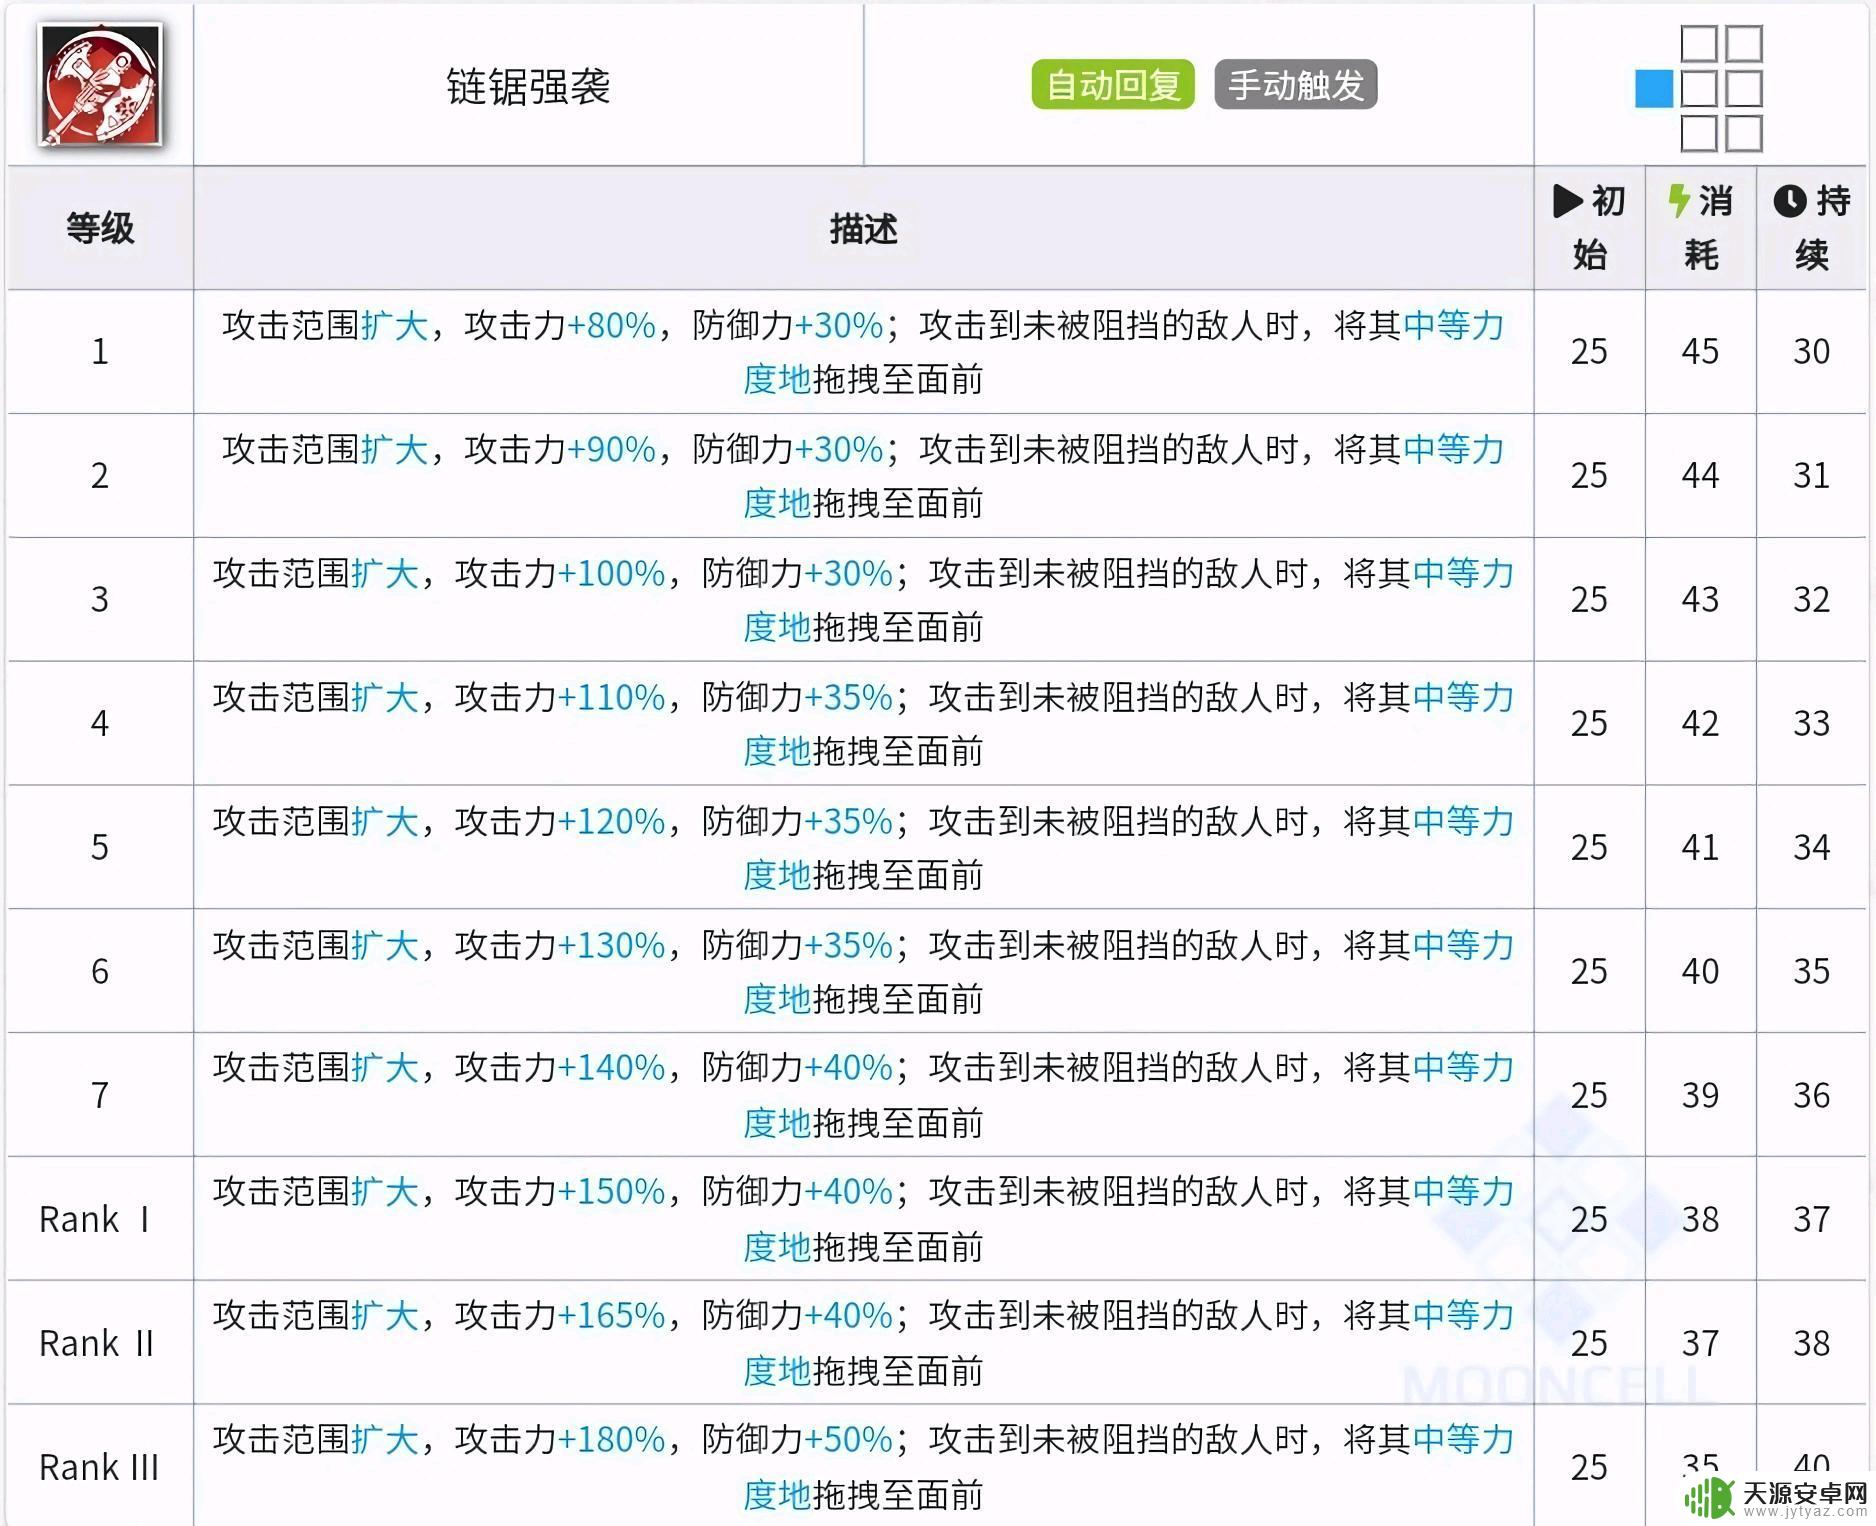Click the +180% attack value in Rank III
Image resolution: width=1876 pixels, height=1526 pixels.
[611, 1440]
